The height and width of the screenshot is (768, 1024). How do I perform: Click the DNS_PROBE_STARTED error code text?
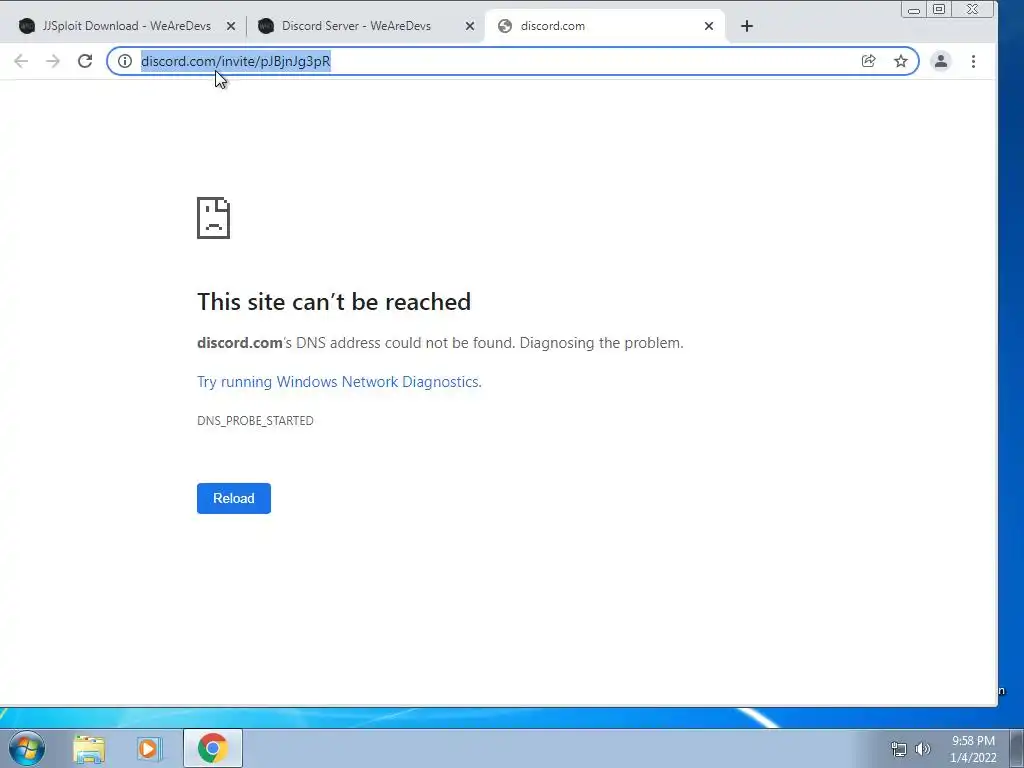[x=255, y=421]
